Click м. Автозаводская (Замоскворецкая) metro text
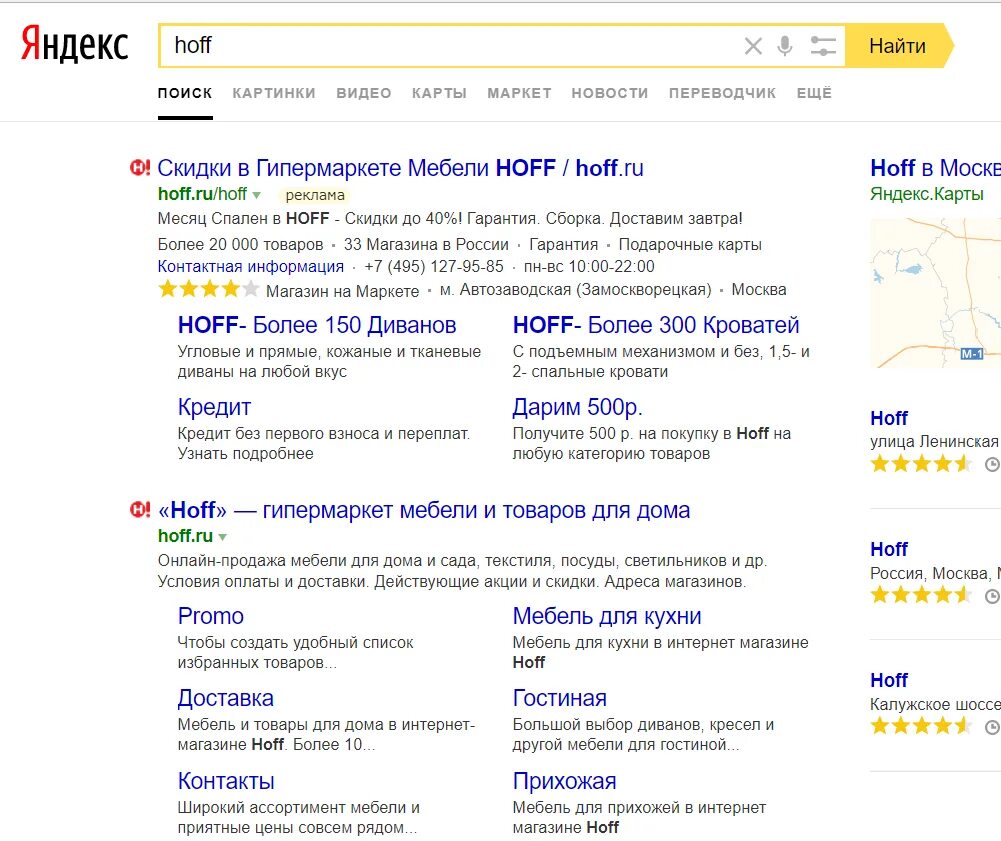This screenshot has width=1001, height=841. tap(575, 290)
